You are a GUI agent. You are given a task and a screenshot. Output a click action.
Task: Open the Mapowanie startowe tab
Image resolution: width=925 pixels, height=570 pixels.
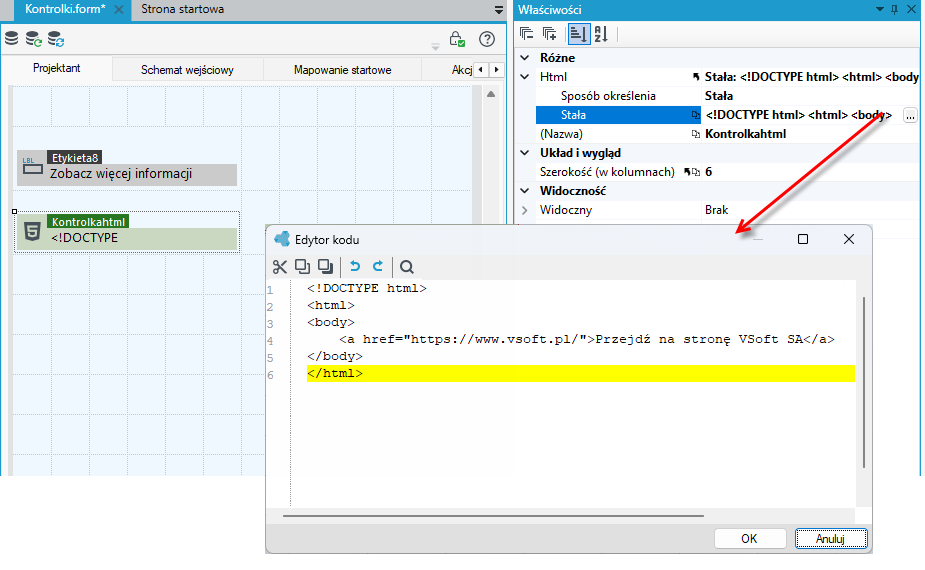342,70
